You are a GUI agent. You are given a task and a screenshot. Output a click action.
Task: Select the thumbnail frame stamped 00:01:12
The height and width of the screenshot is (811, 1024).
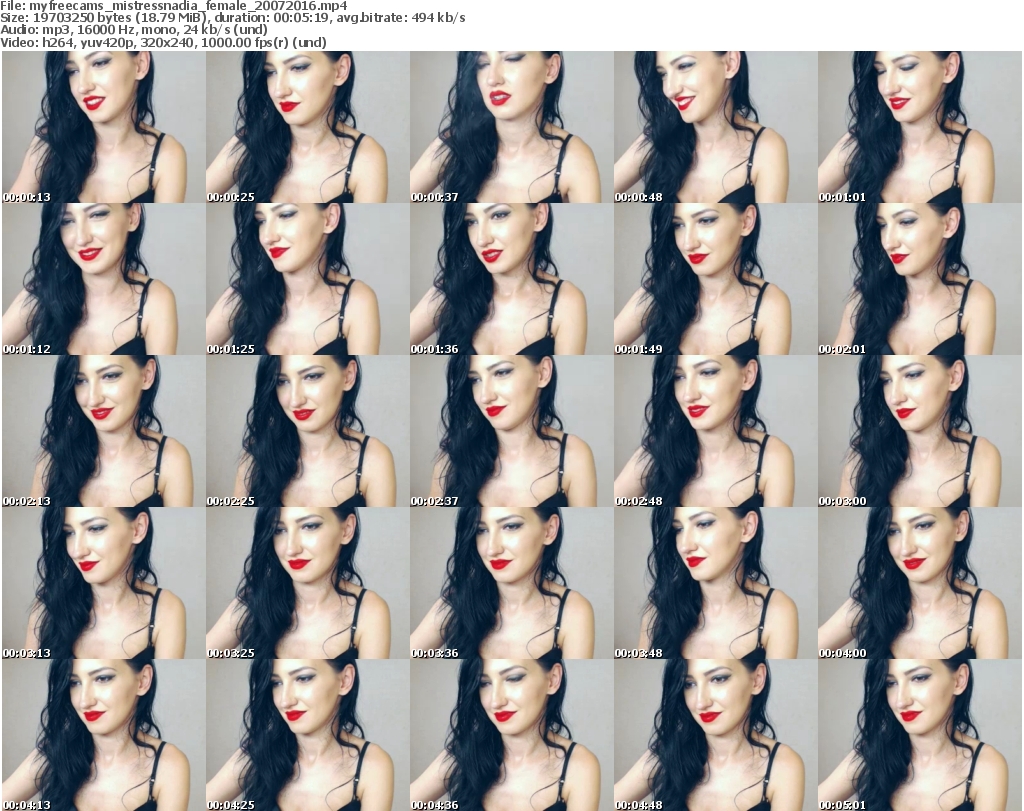103,279
